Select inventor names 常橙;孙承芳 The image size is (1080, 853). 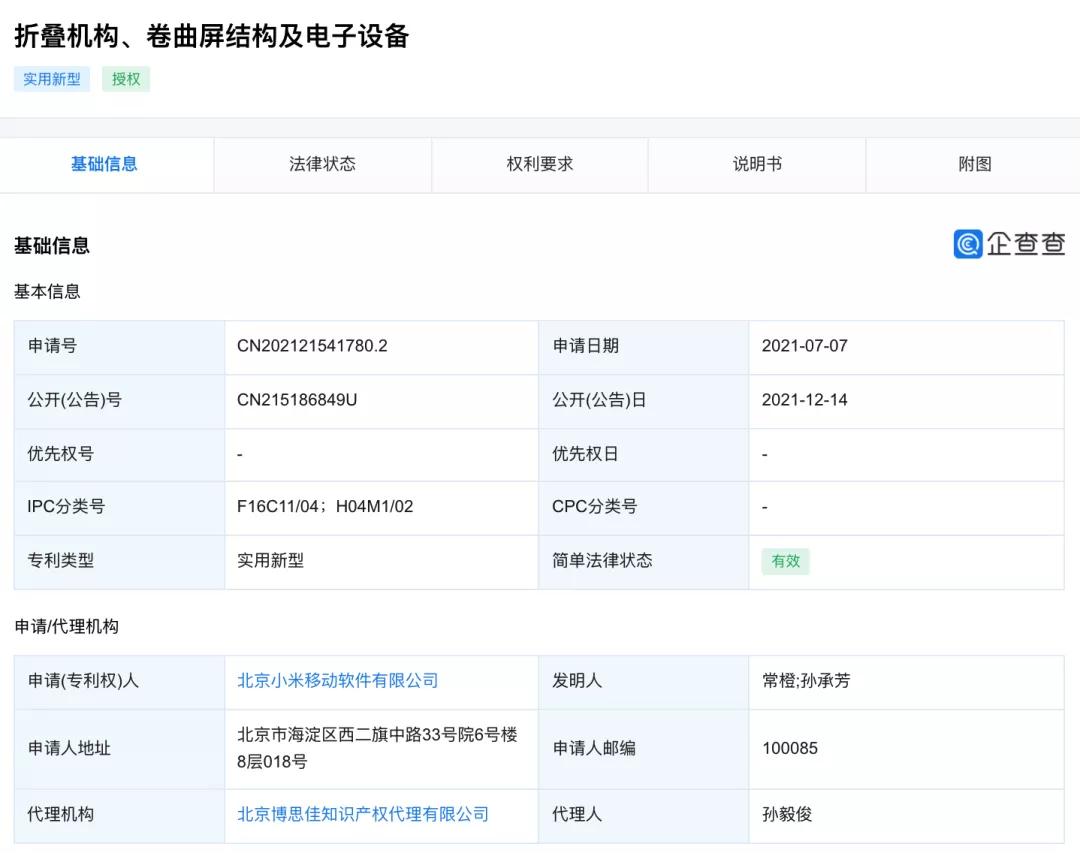pyautogui.click(x=806, y=681)
